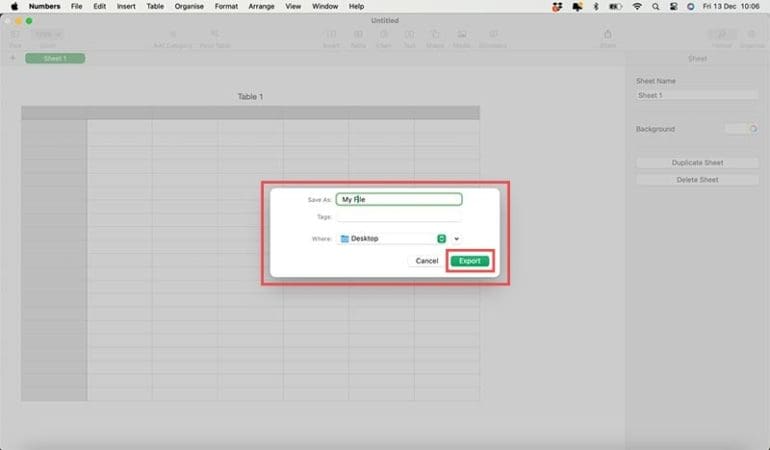Open the Edit menu
770x450 pixels.
pyautogui.click(x=100, y=6)
